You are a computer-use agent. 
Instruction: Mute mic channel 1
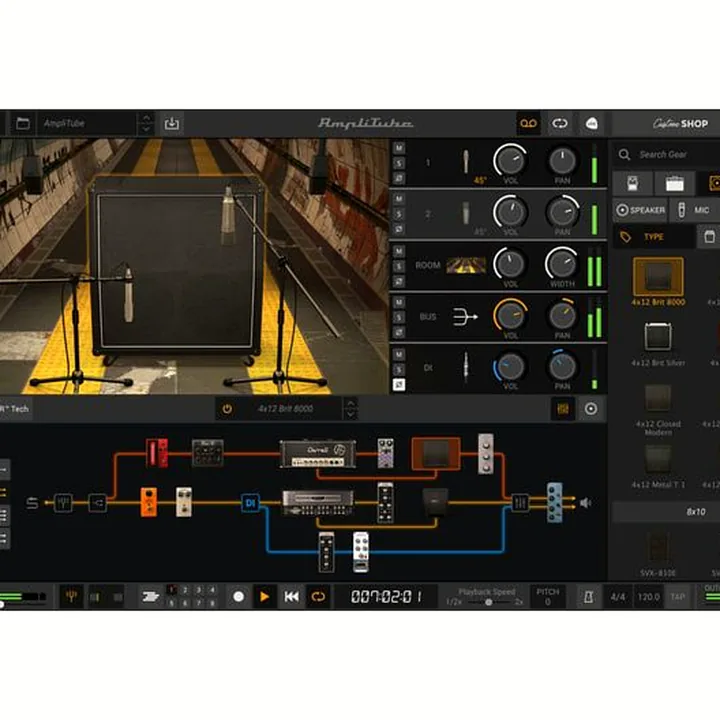399,148
